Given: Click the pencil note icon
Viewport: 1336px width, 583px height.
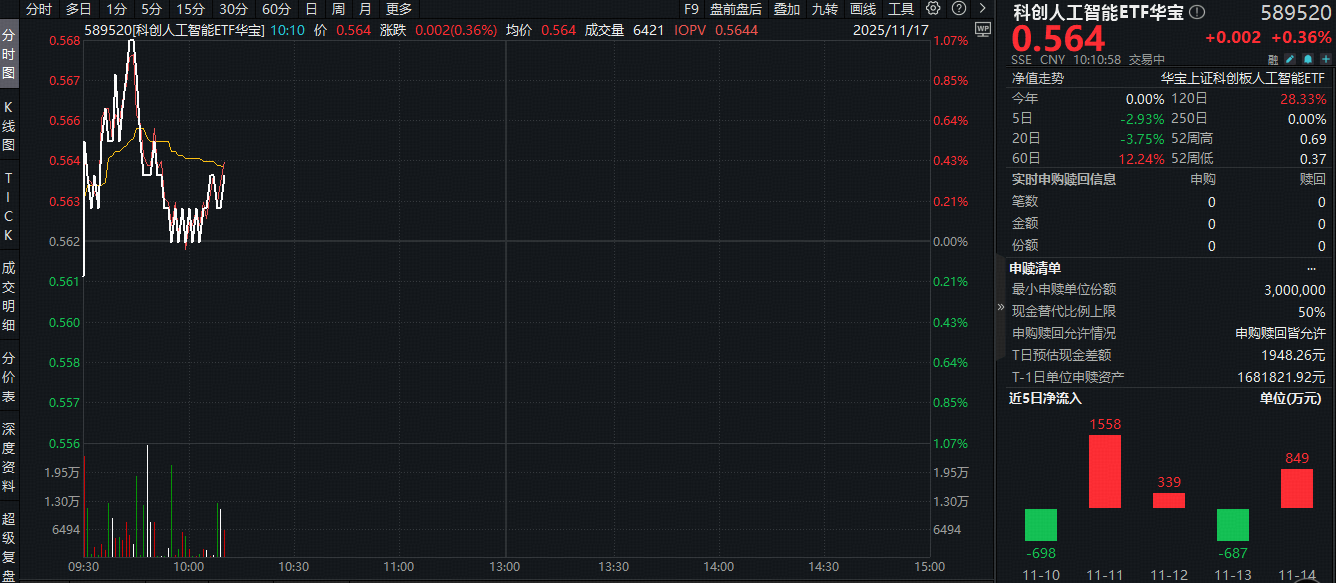Looking at the screenshot, I should (1291, 59).
